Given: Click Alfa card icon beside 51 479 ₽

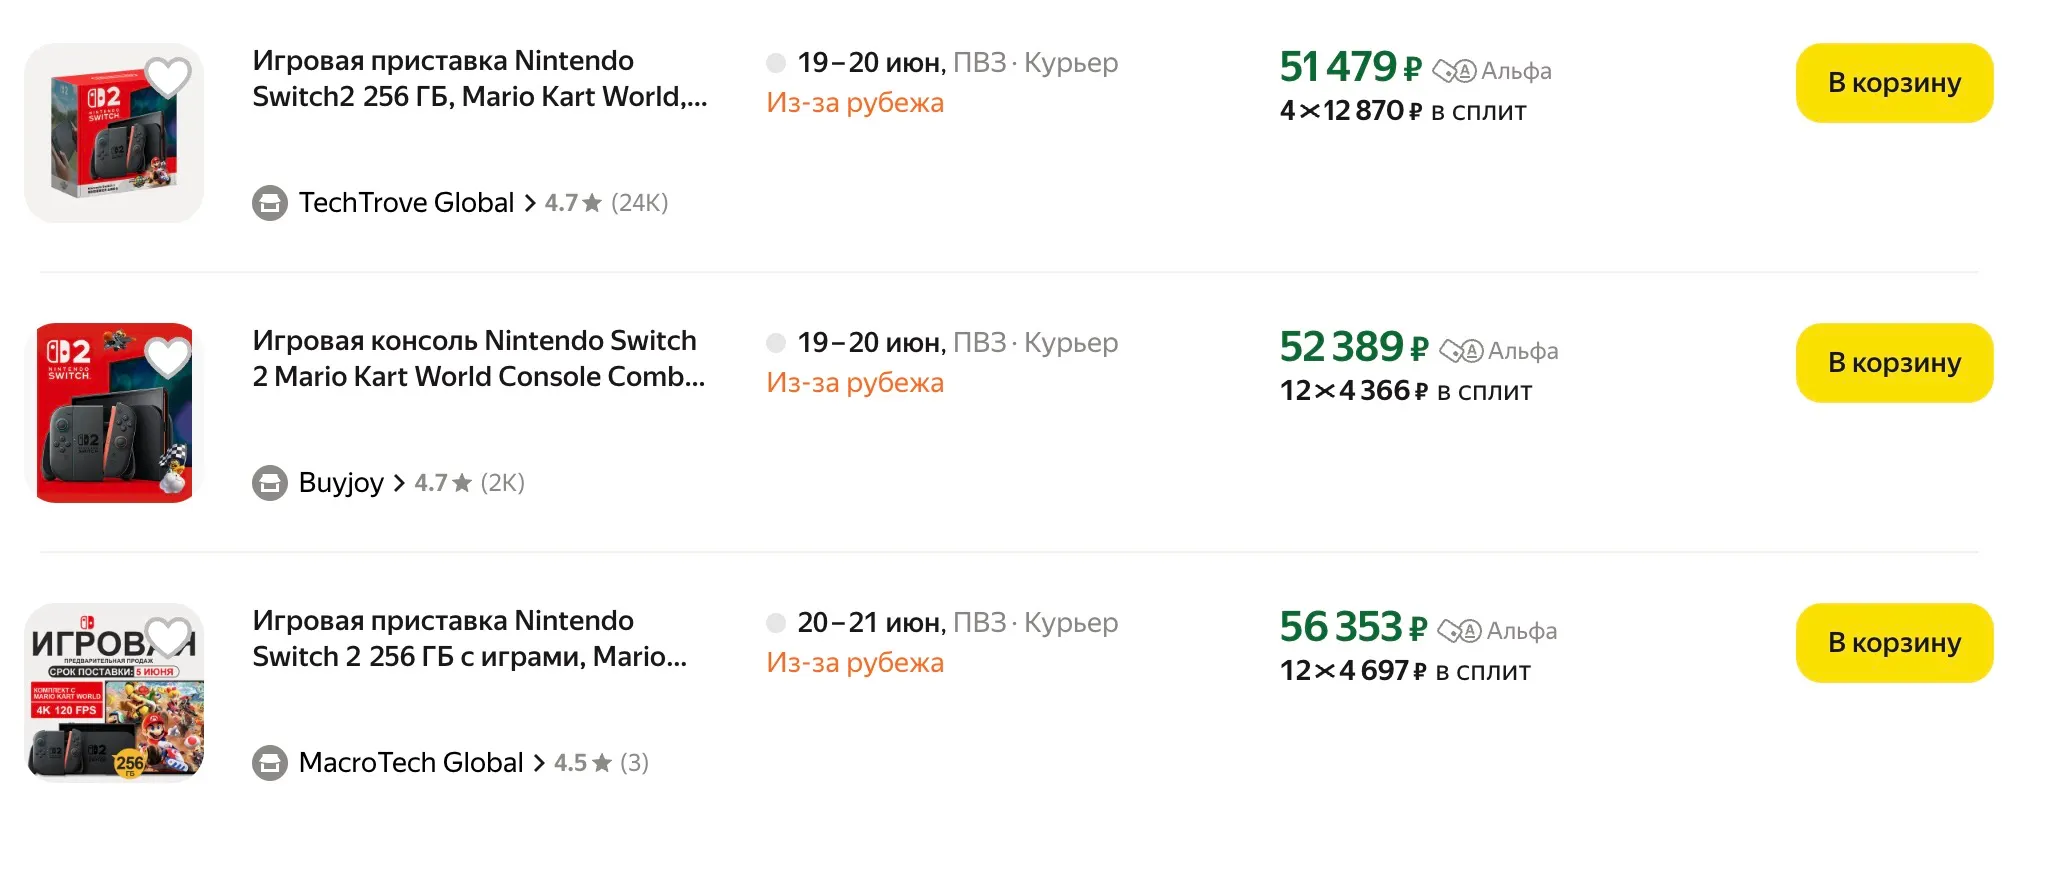Looking at the screenshot, I should (1454, 71).
